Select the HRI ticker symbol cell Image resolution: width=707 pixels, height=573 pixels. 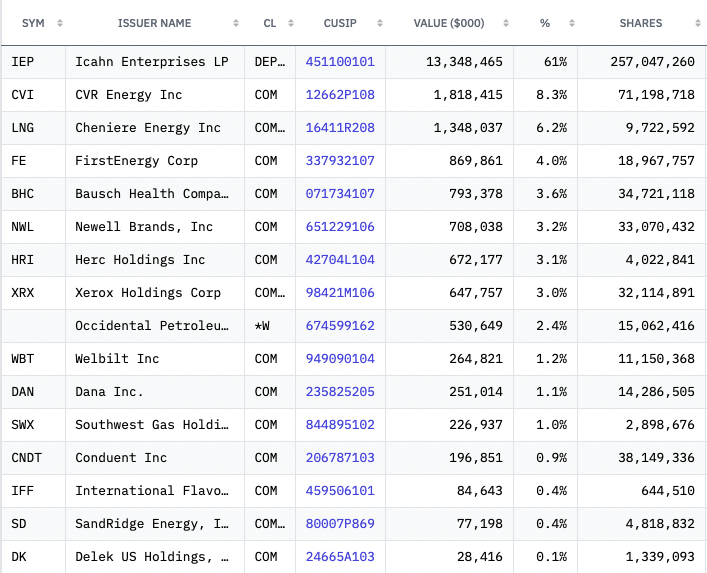tap(23, 260)
